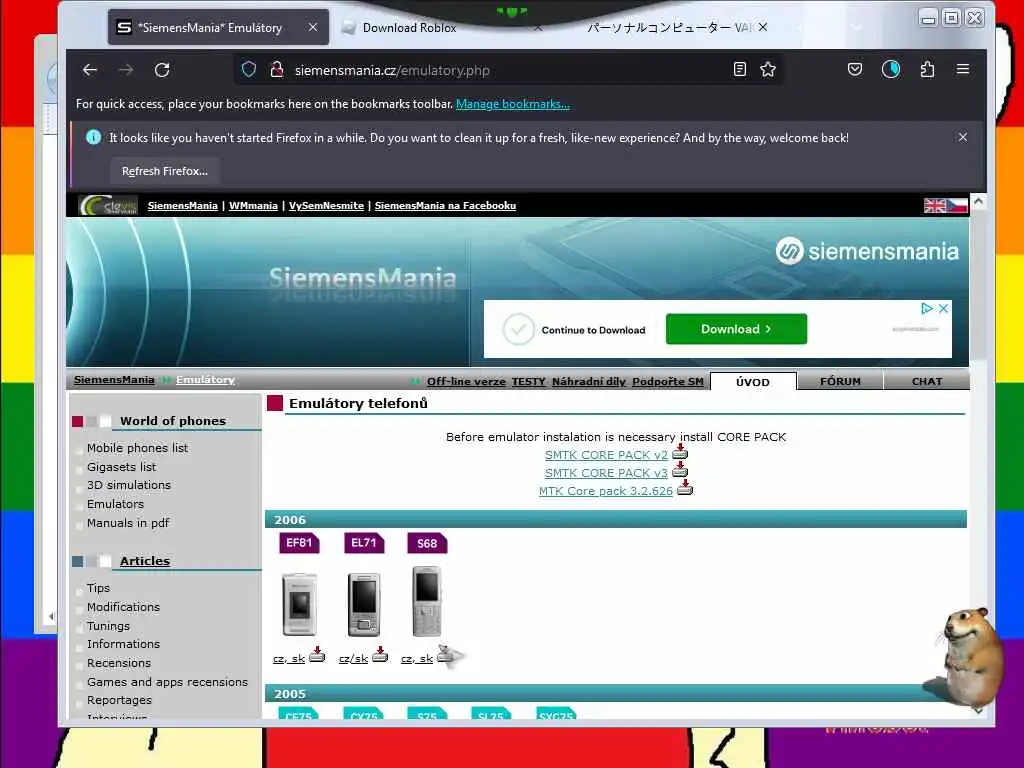Image resolution: width=1024 pixels, height=768 pixels.
Task: Click the S68 emulator download icon
Action: click(445, 654)
